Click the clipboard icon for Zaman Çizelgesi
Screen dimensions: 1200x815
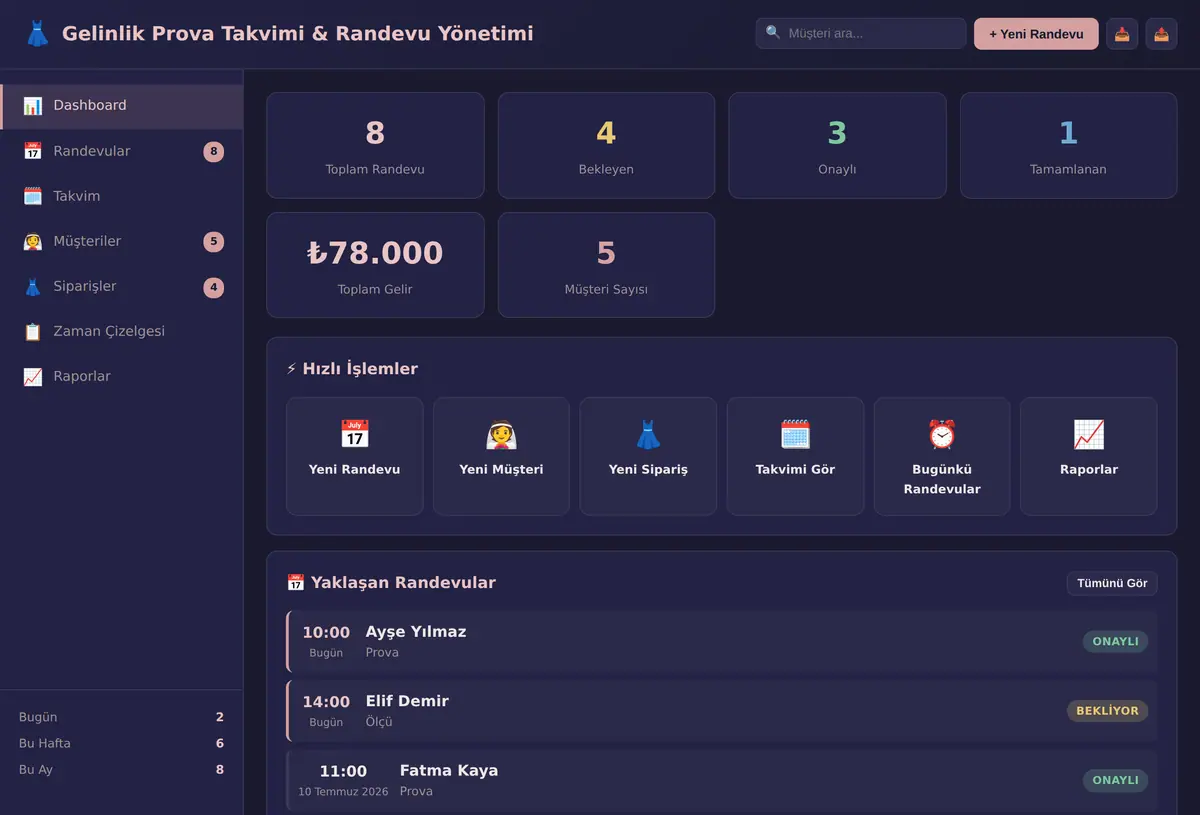33,332
